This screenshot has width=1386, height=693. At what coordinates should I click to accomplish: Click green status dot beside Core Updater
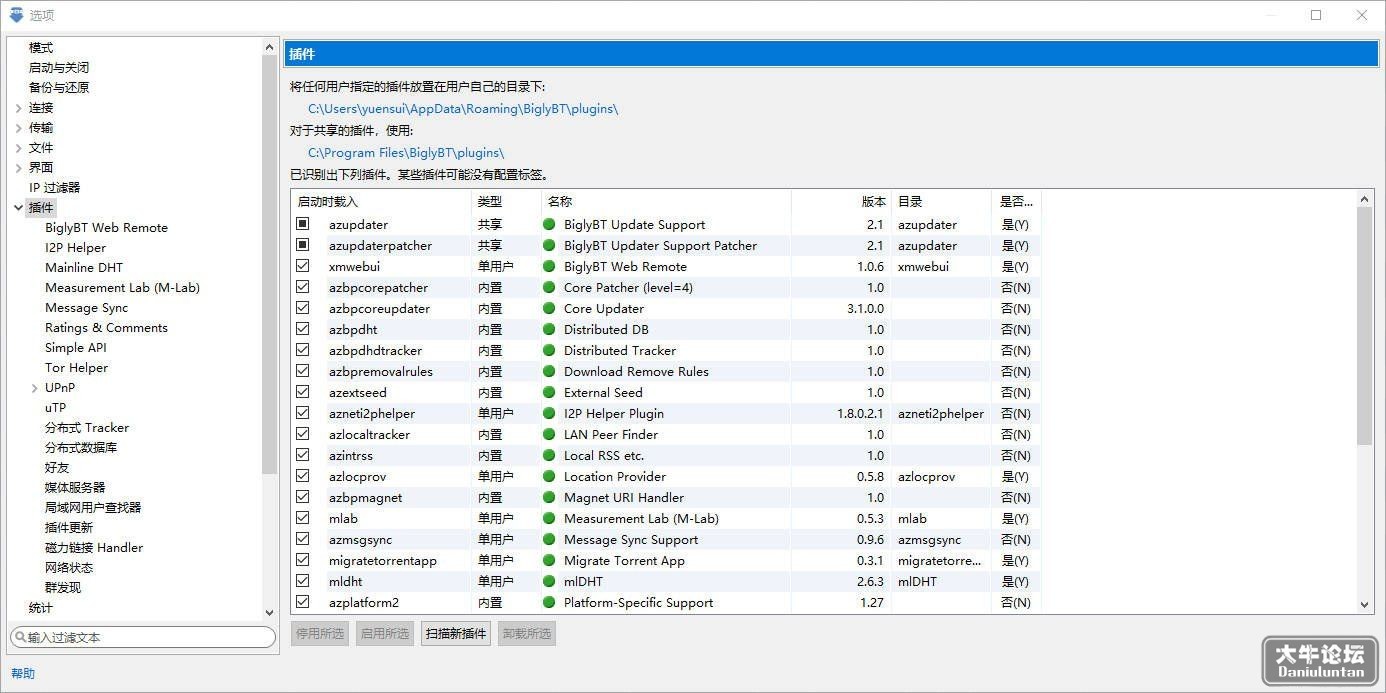click(x=549, y=308)
